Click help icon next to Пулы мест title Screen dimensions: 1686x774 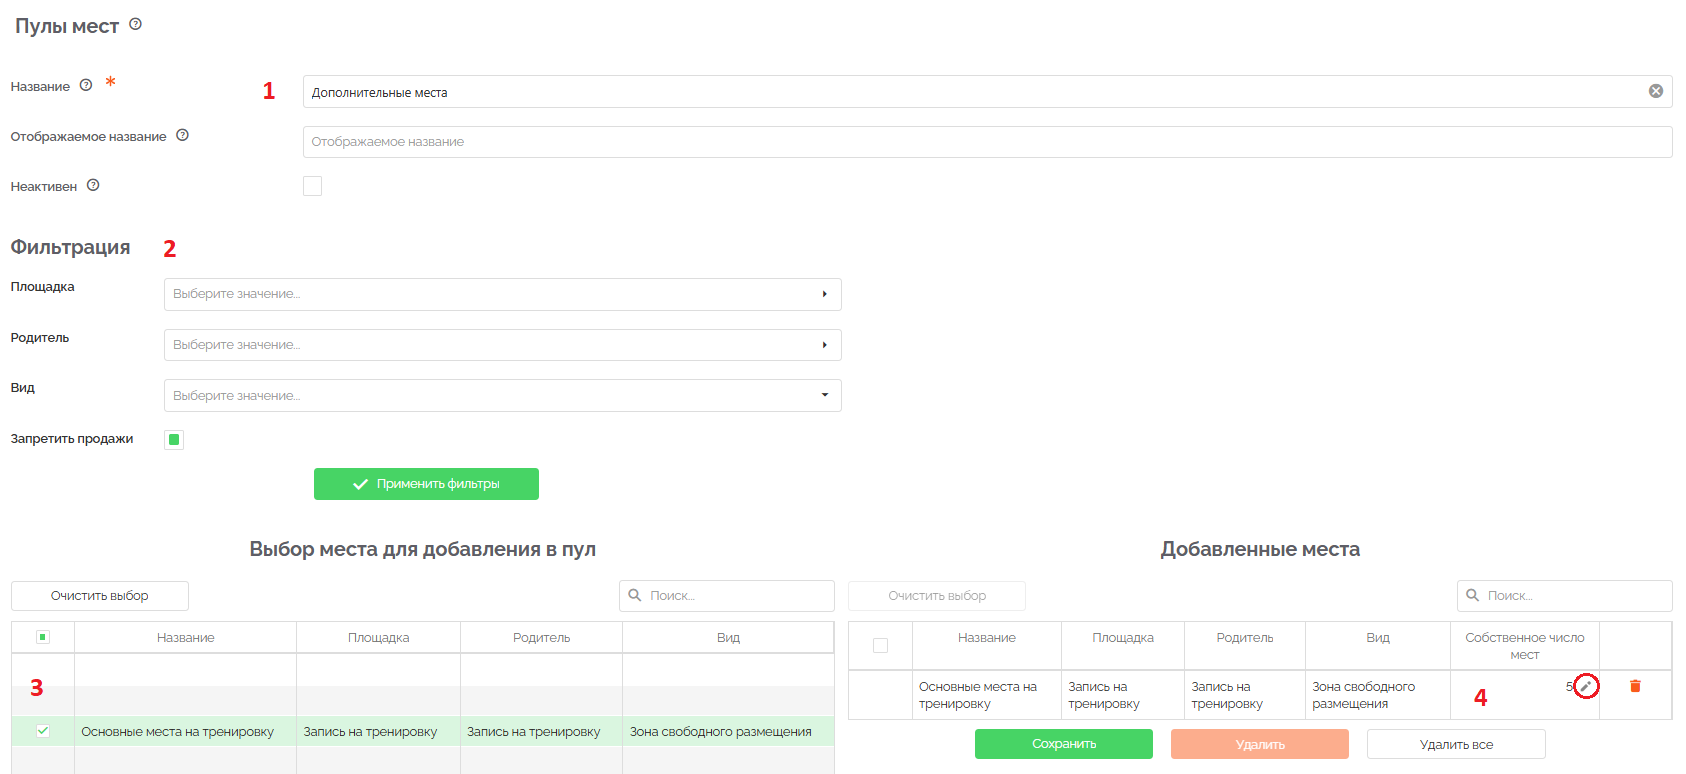coord(135,24)
